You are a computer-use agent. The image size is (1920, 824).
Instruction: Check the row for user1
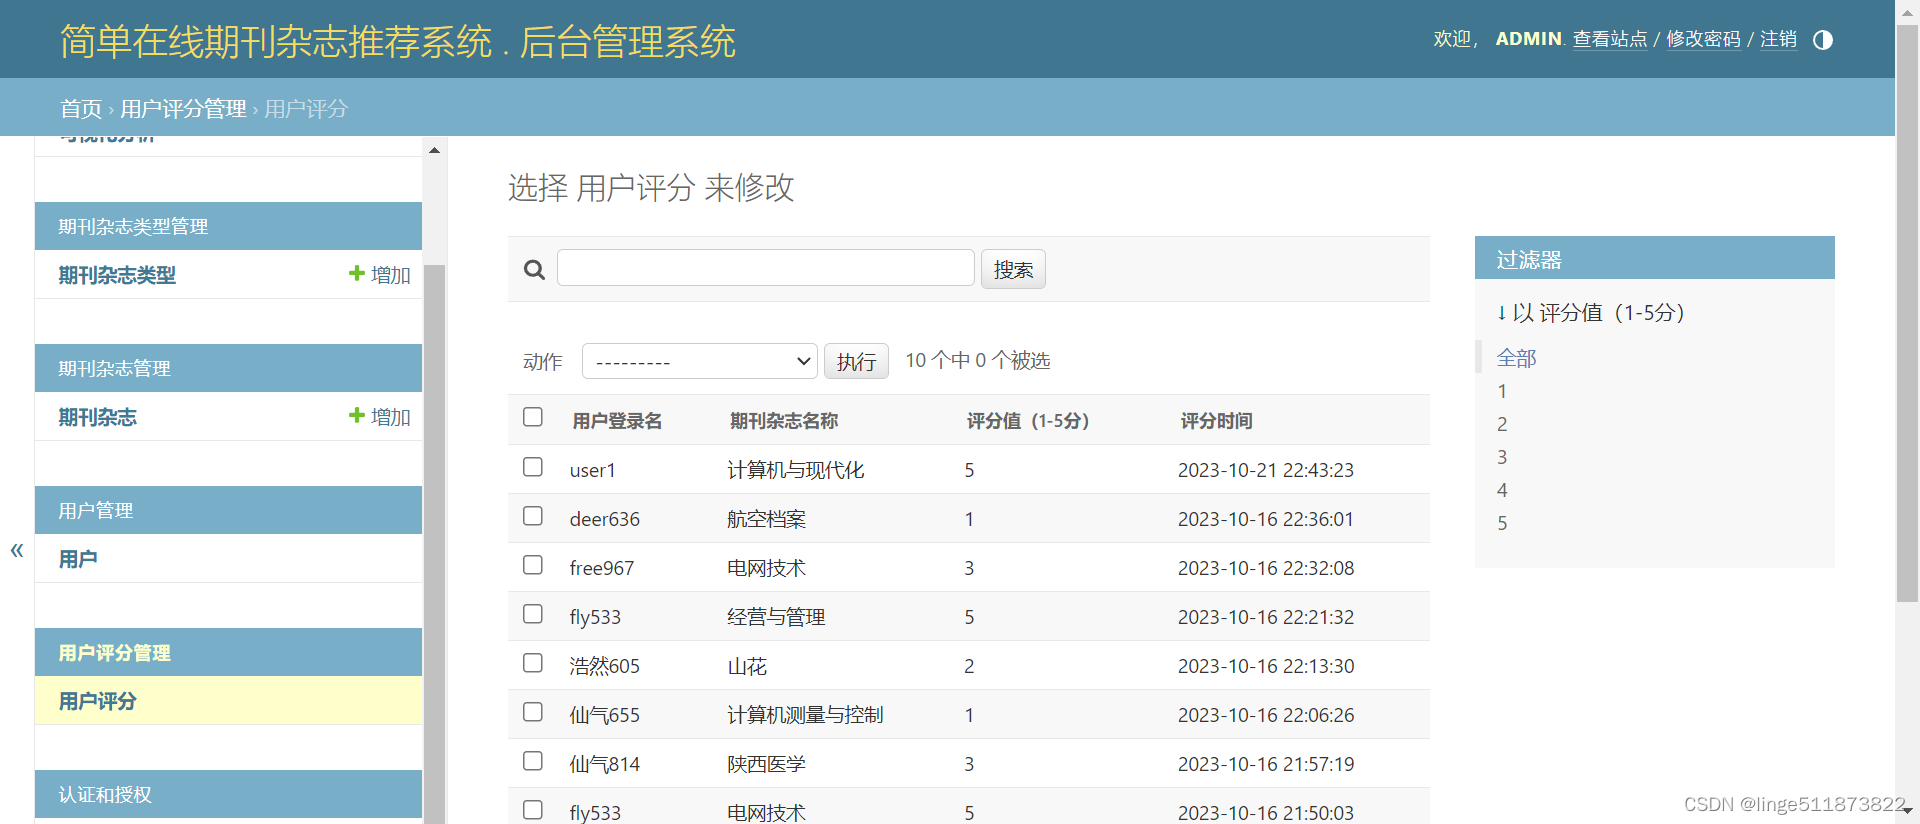pos(533,467)
